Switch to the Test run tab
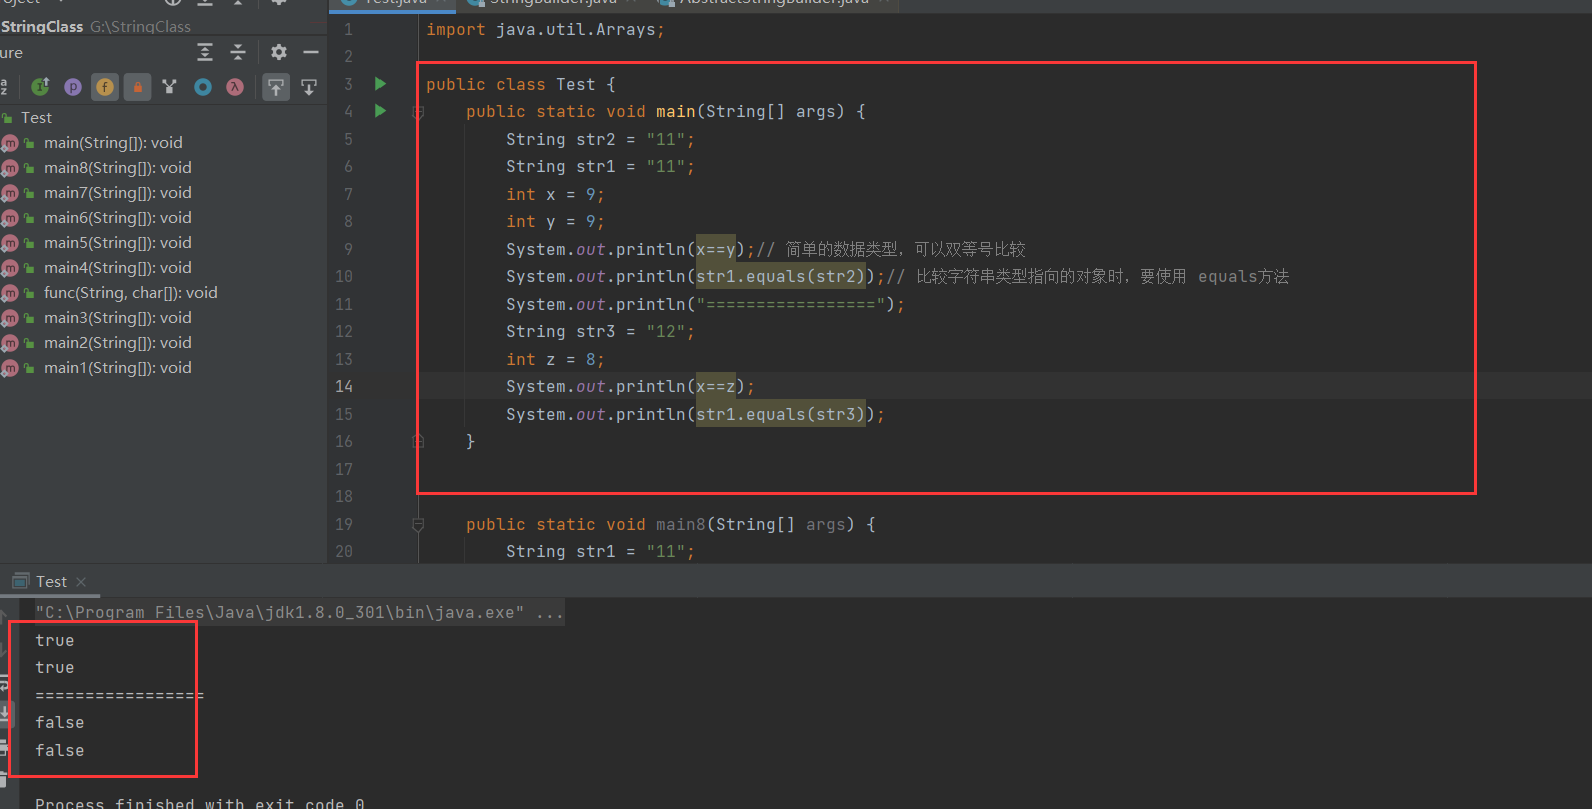1592x809 pixels. 51,582
